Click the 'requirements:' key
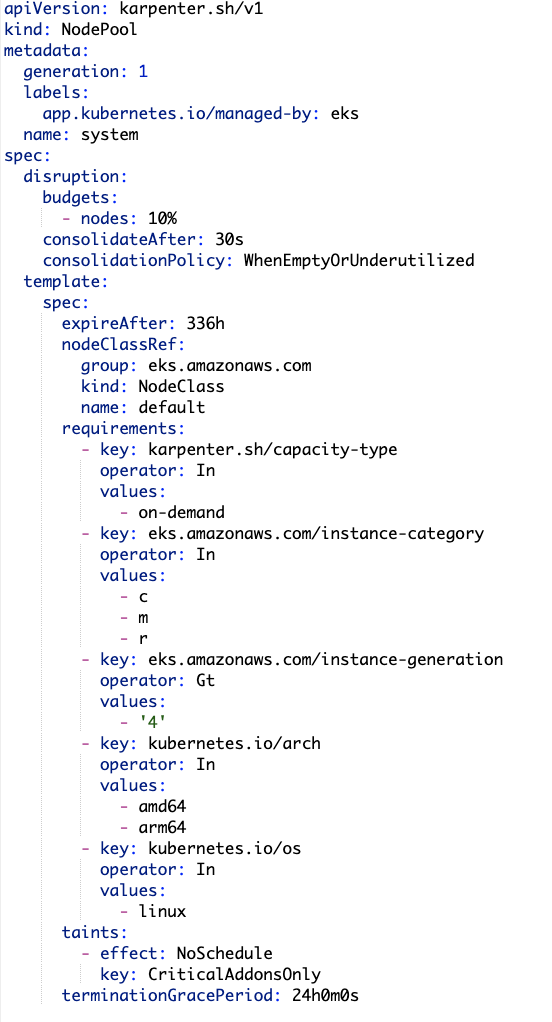The image size is (552, 1022). [124, 428]
